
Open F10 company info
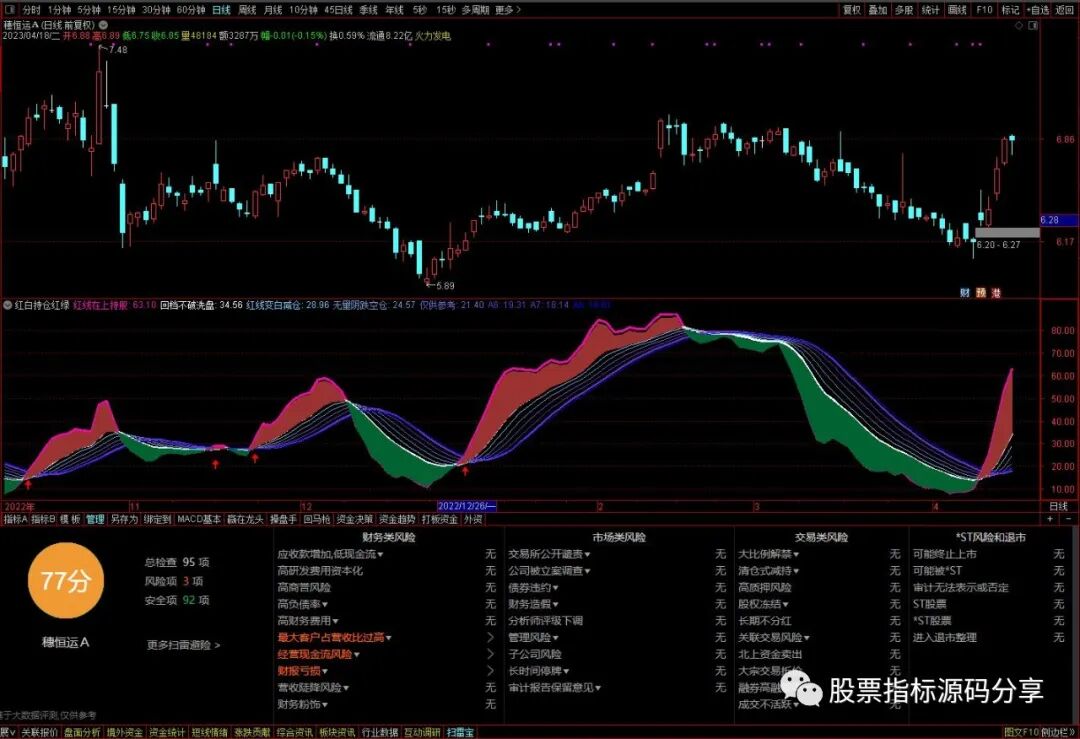tap(984, 10)
